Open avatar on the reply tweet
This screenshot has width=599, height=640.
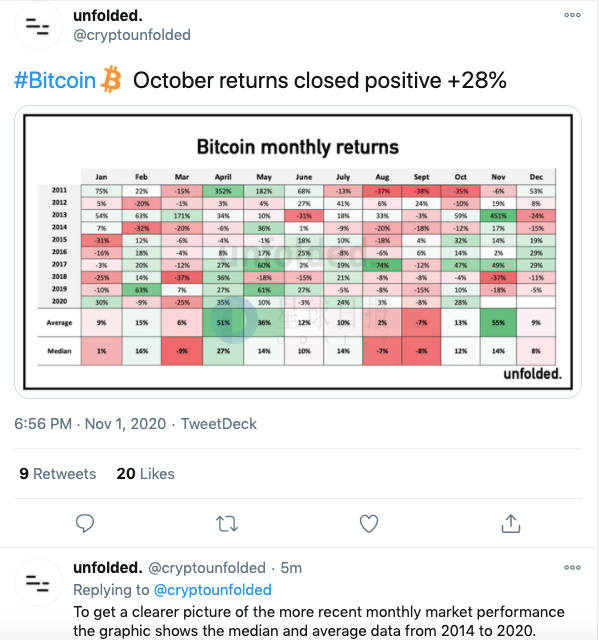click(38, 582)
